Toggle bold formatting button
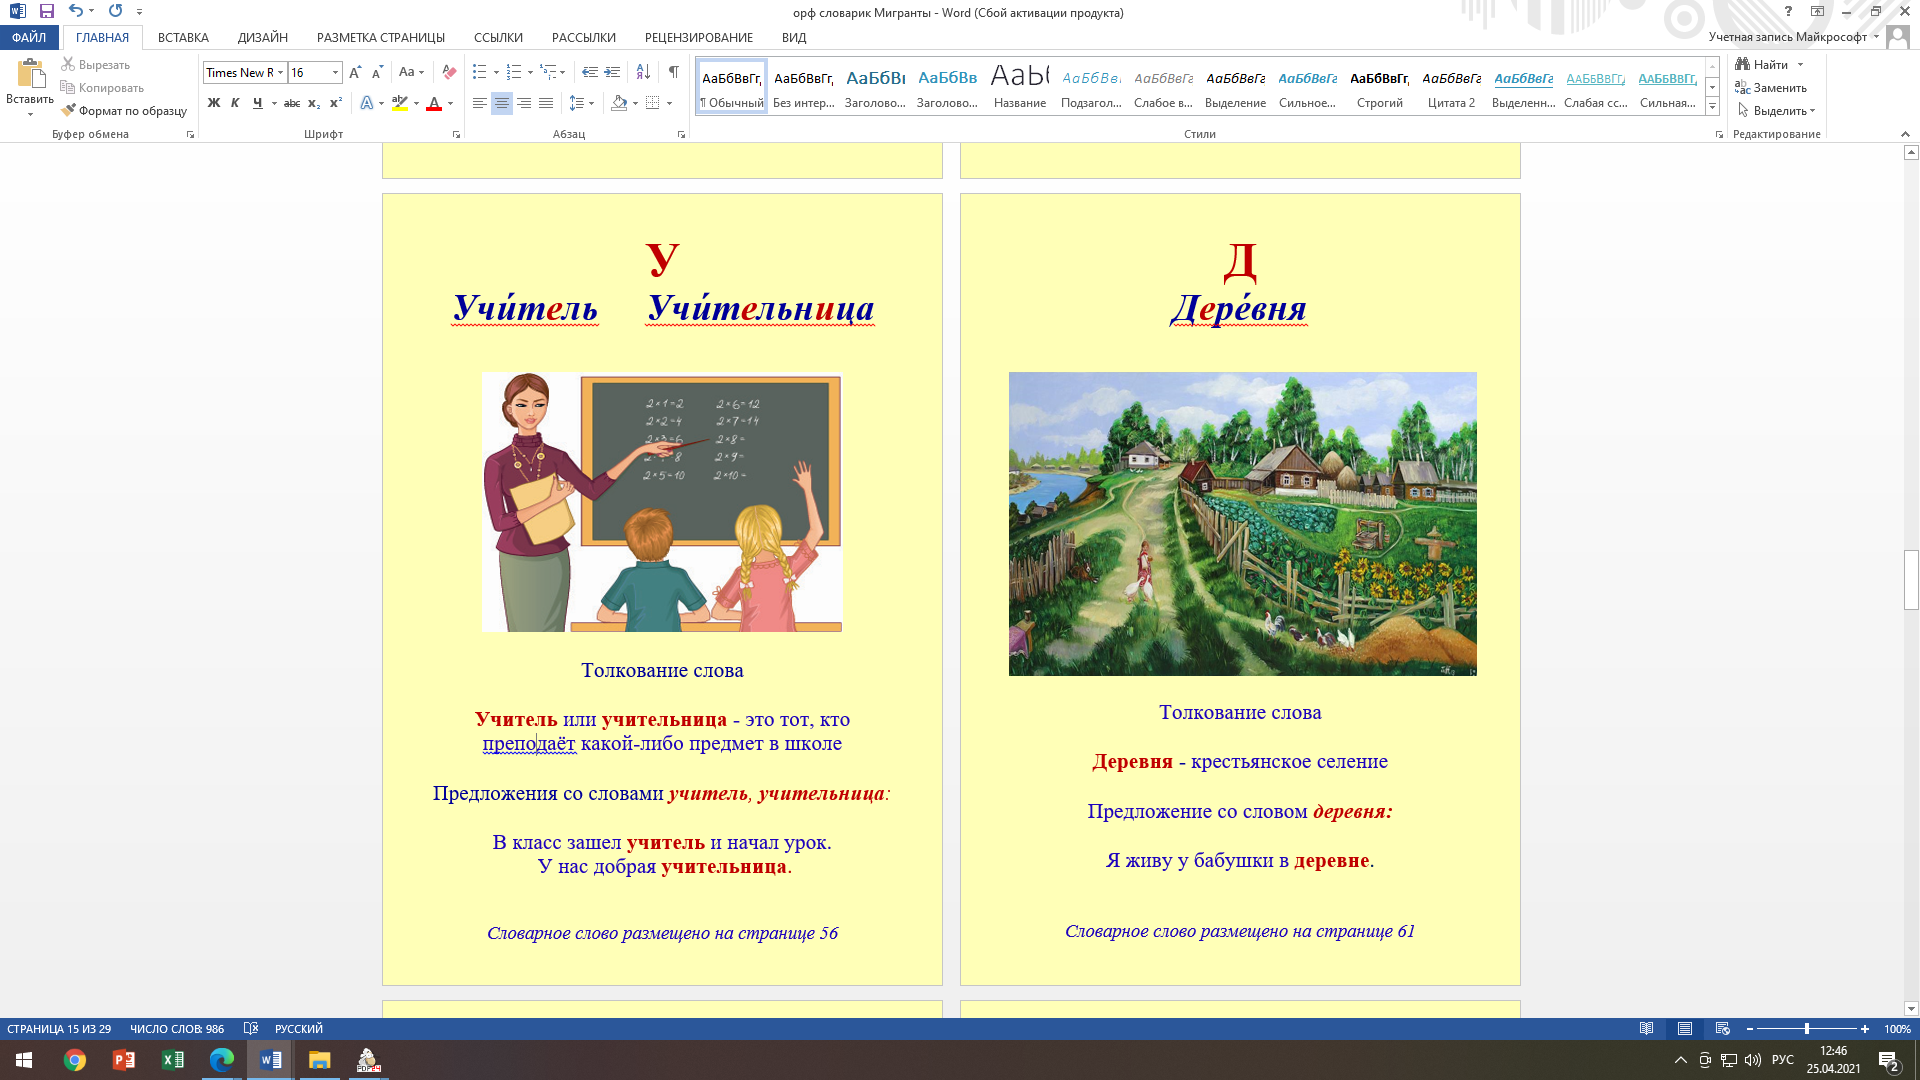This screenshot has width=1920, height=1080. tap(214, 103)
